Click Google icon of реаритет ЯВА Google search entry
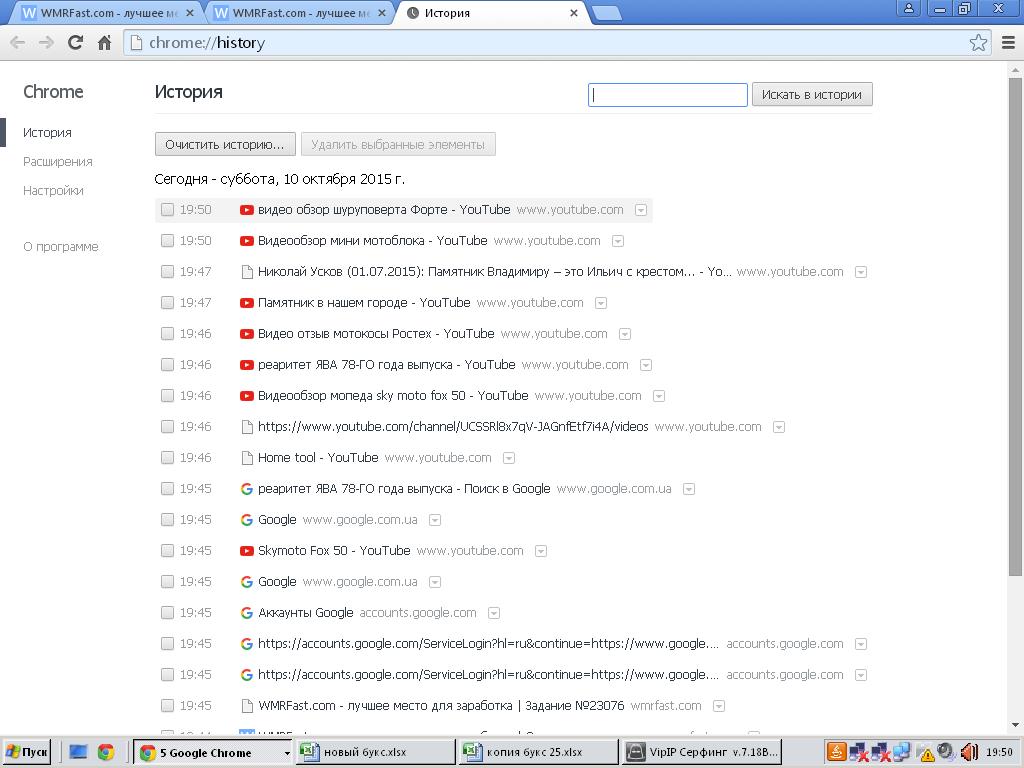 [246, 488]
